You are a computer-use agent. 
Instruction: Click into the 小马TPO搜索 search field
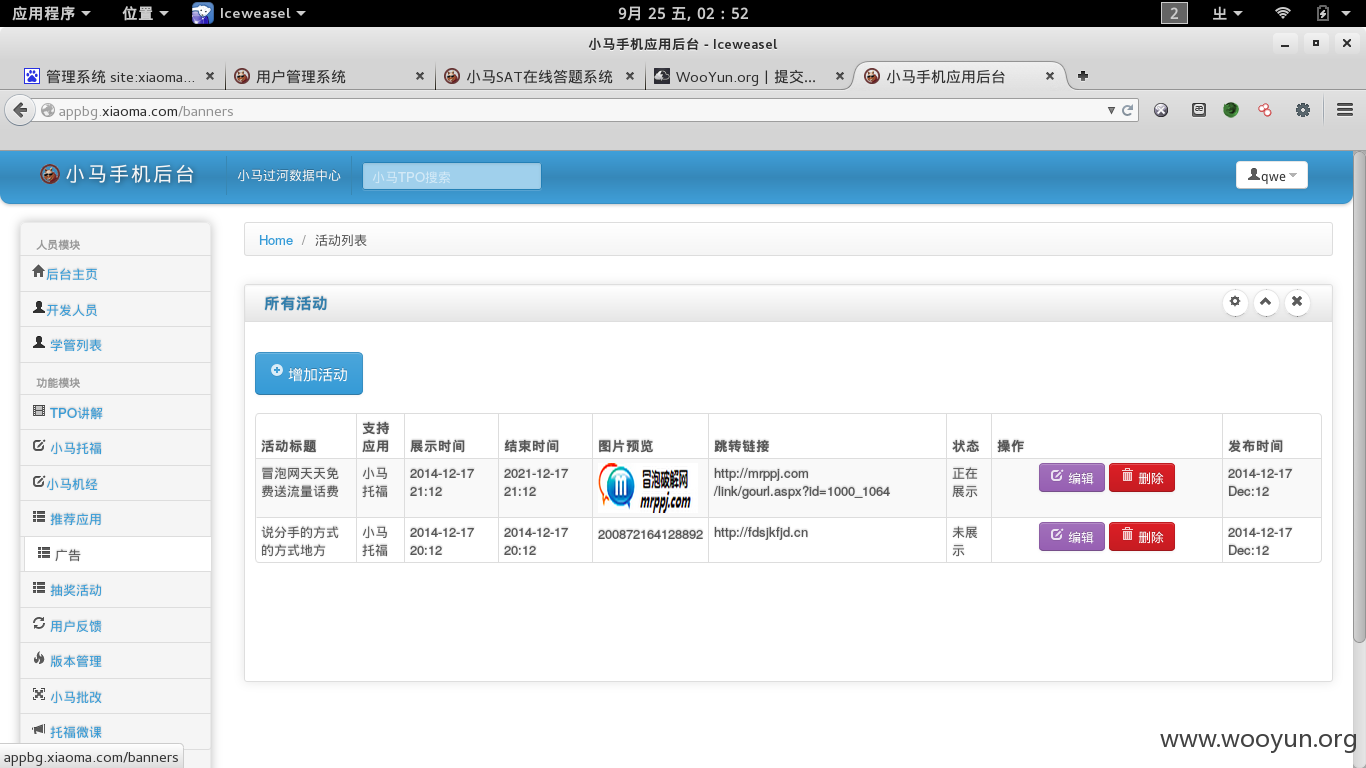click(452, 176)
